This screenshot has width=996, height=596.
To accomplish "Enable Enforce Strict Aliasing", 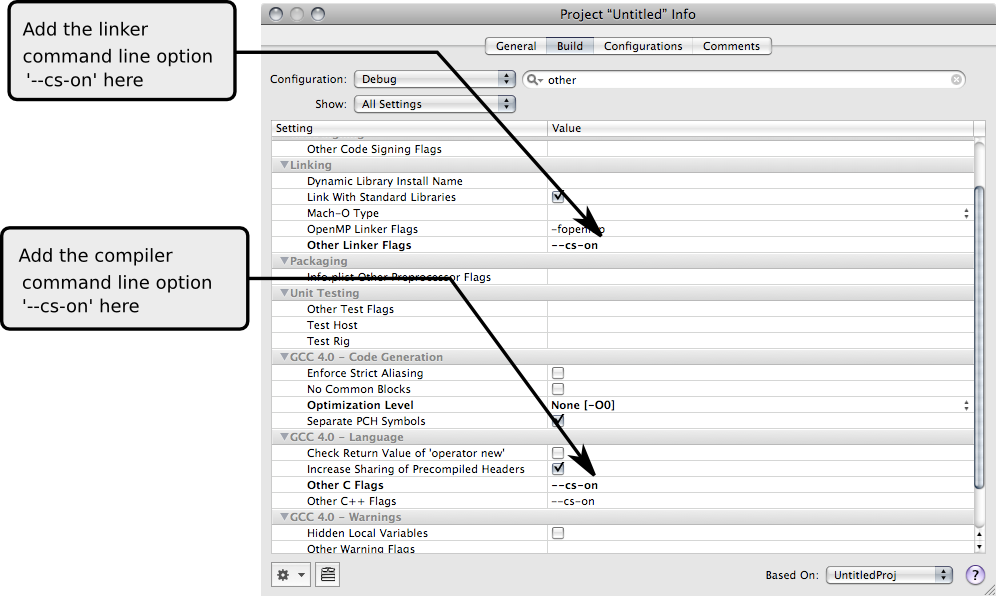I will 557,372.
